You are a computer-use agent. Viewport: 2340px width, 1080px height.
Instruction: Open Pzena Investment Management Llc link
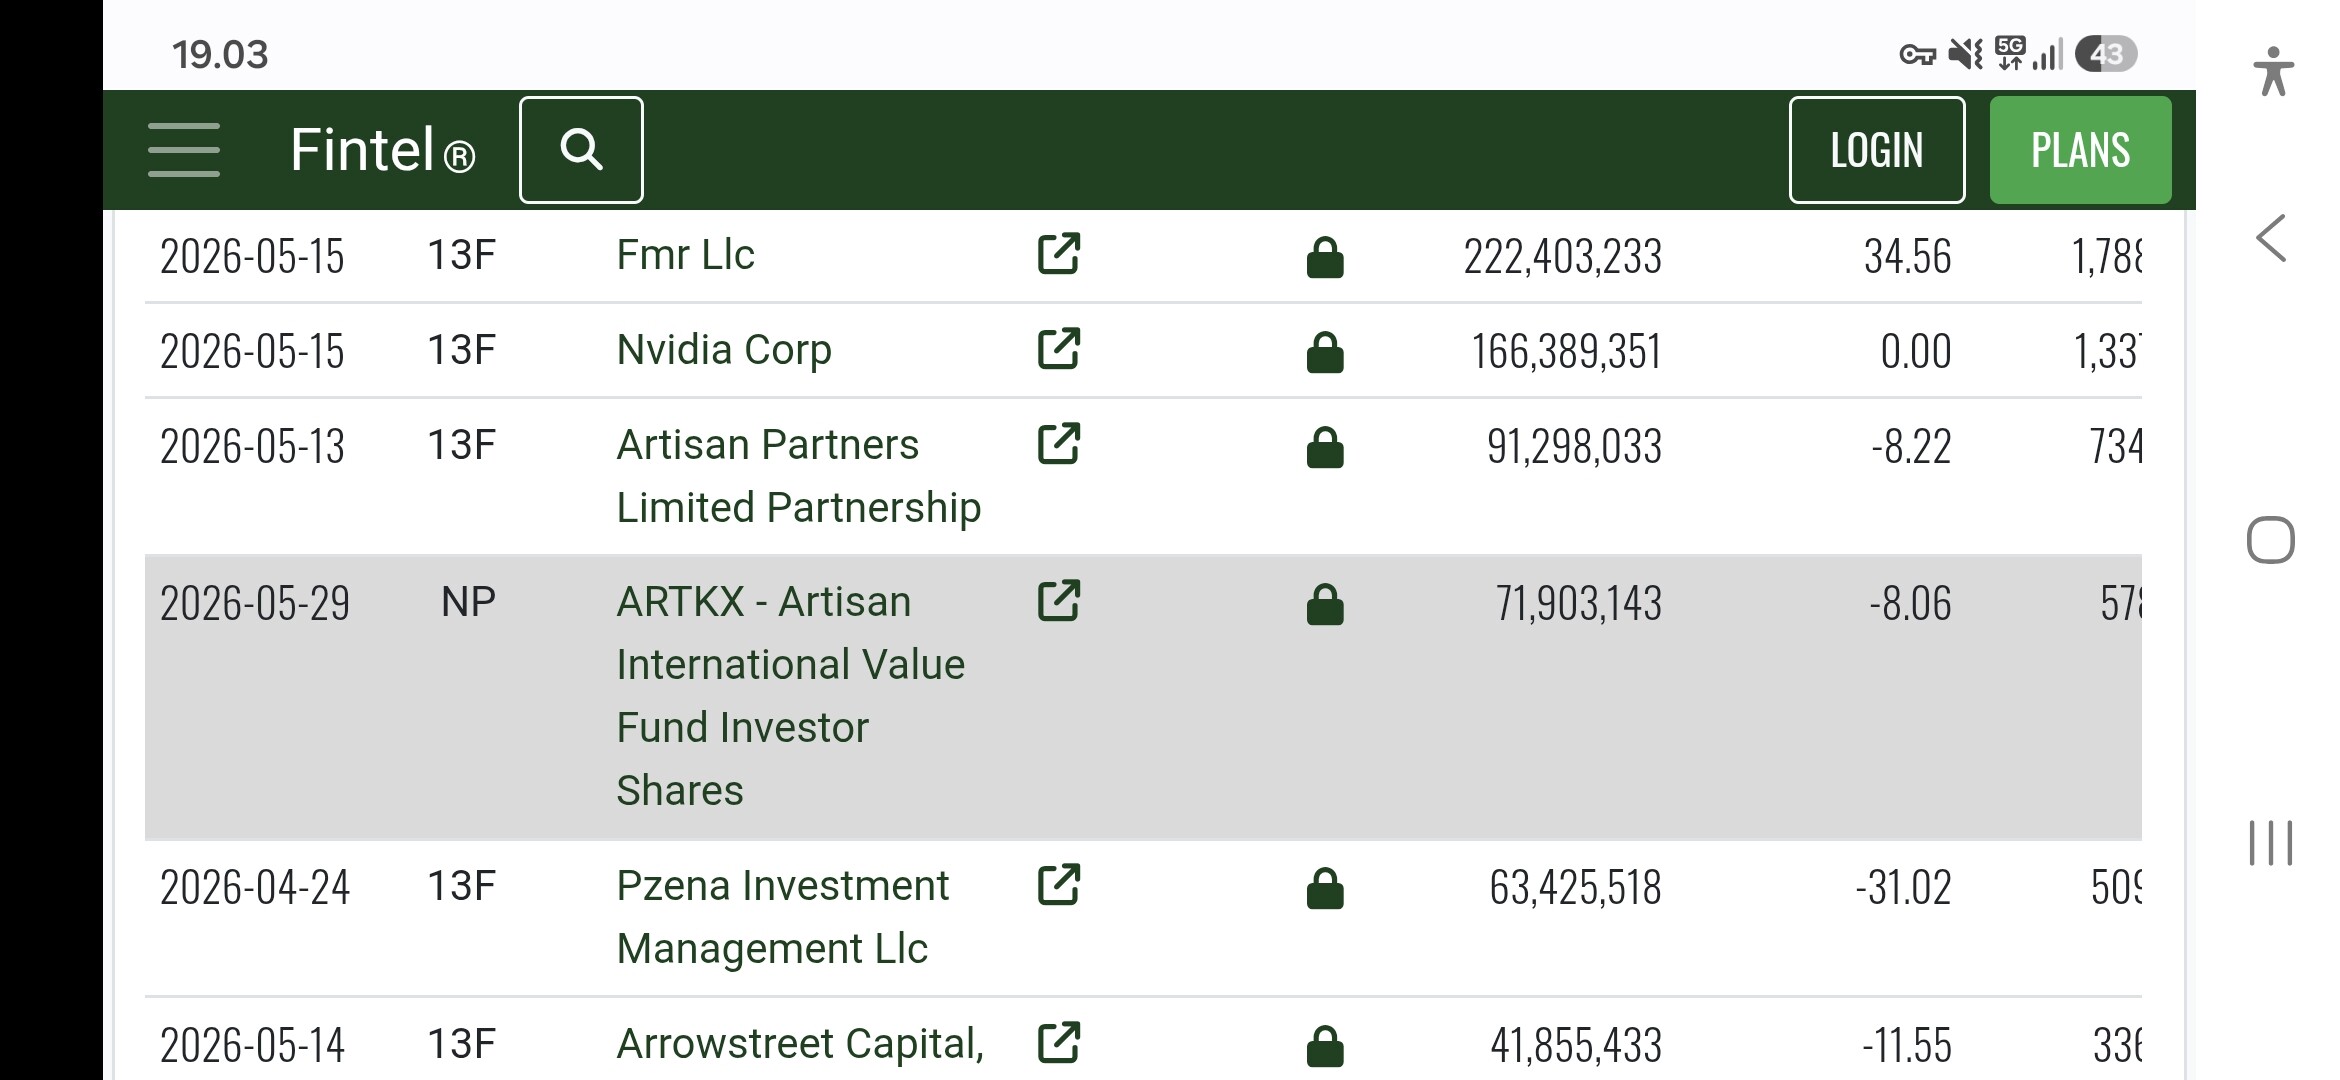point(783,917)
